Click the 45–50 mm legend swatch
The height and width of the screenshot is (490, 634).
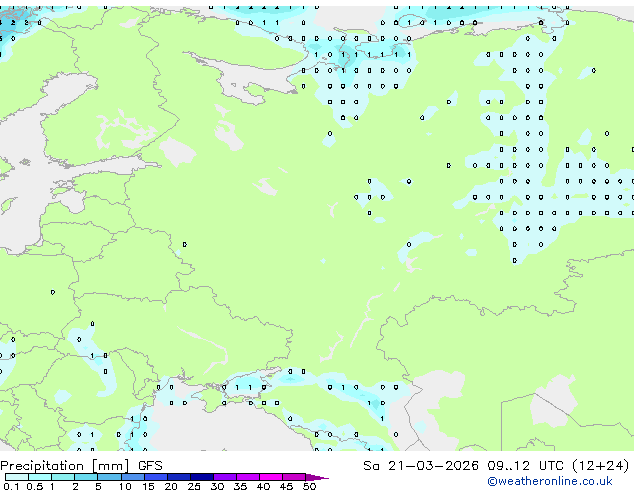coord(294,477)
